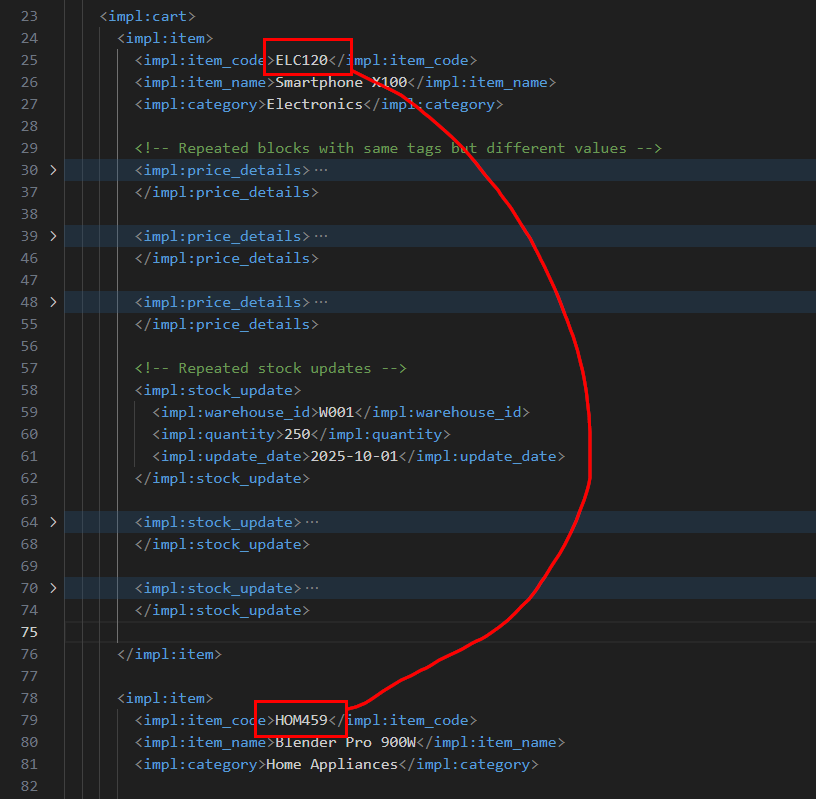Click the opening impl:stock_update tag on line 58

click(218, 390)
